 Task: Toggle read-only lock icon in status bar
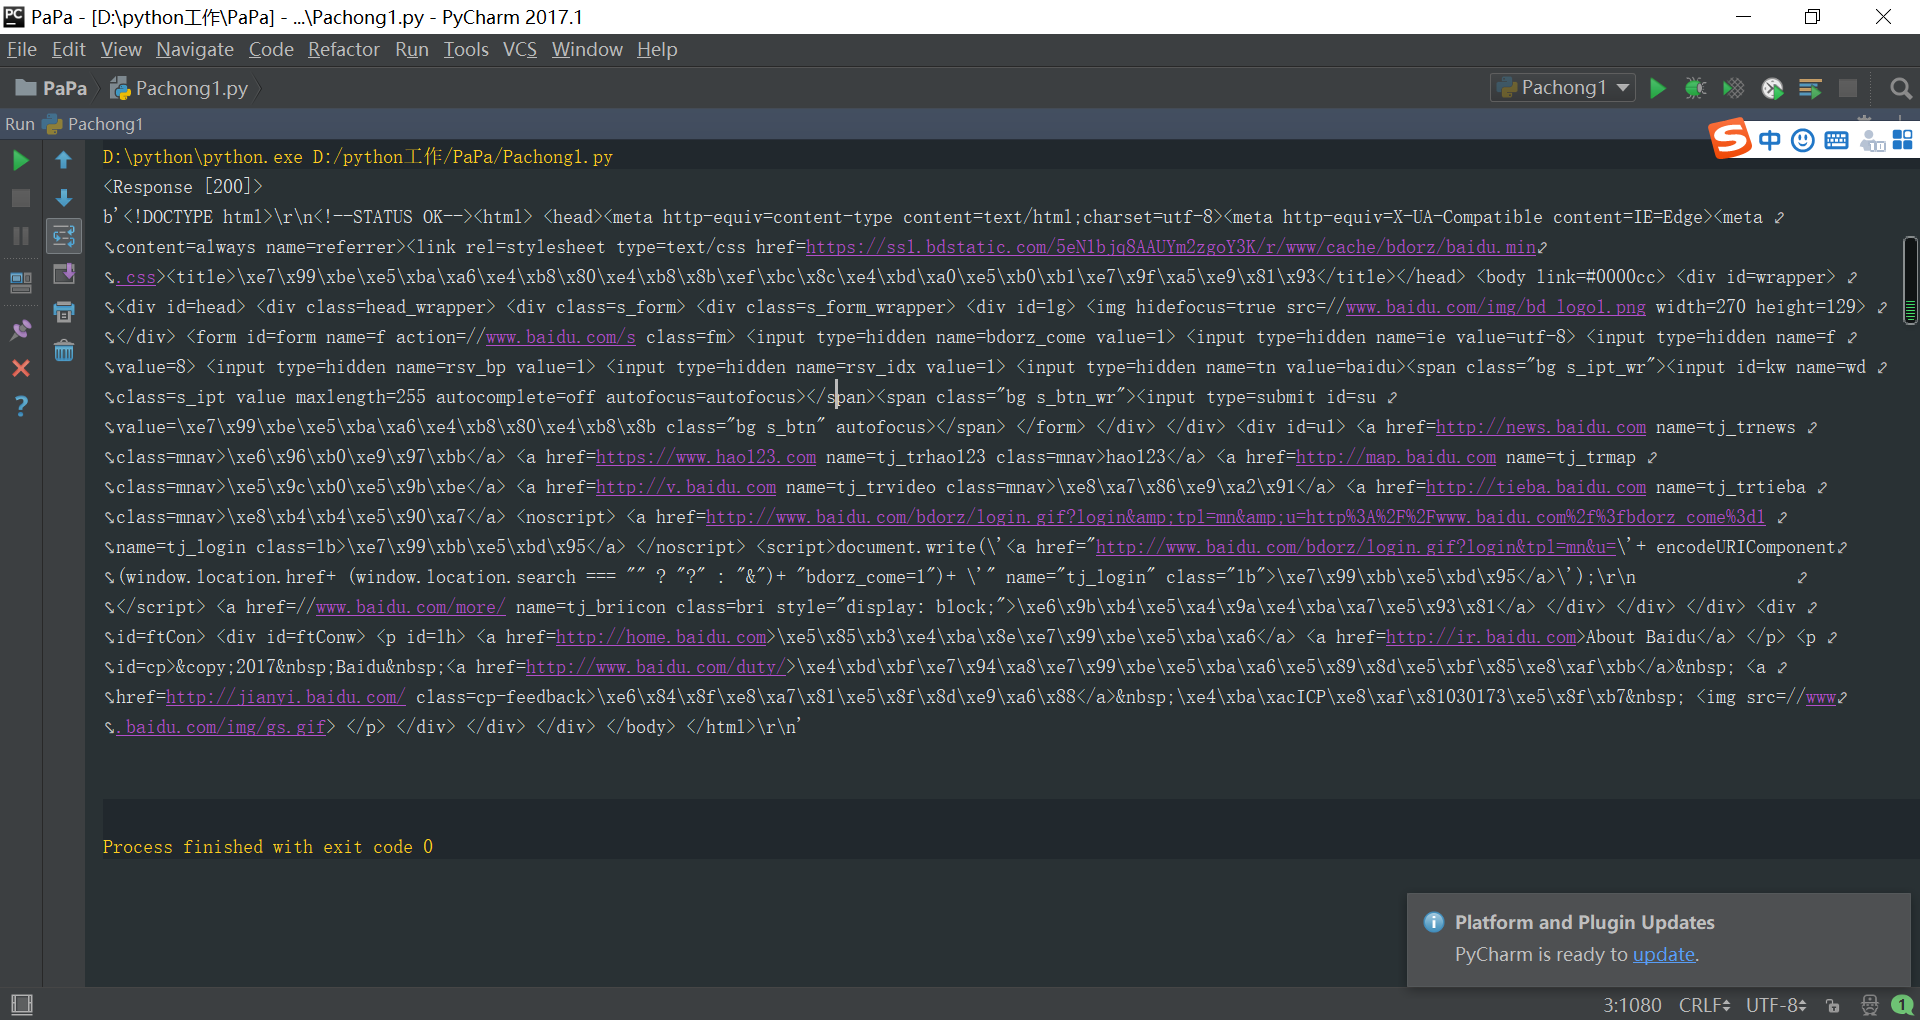(x=1832, y=1005)
